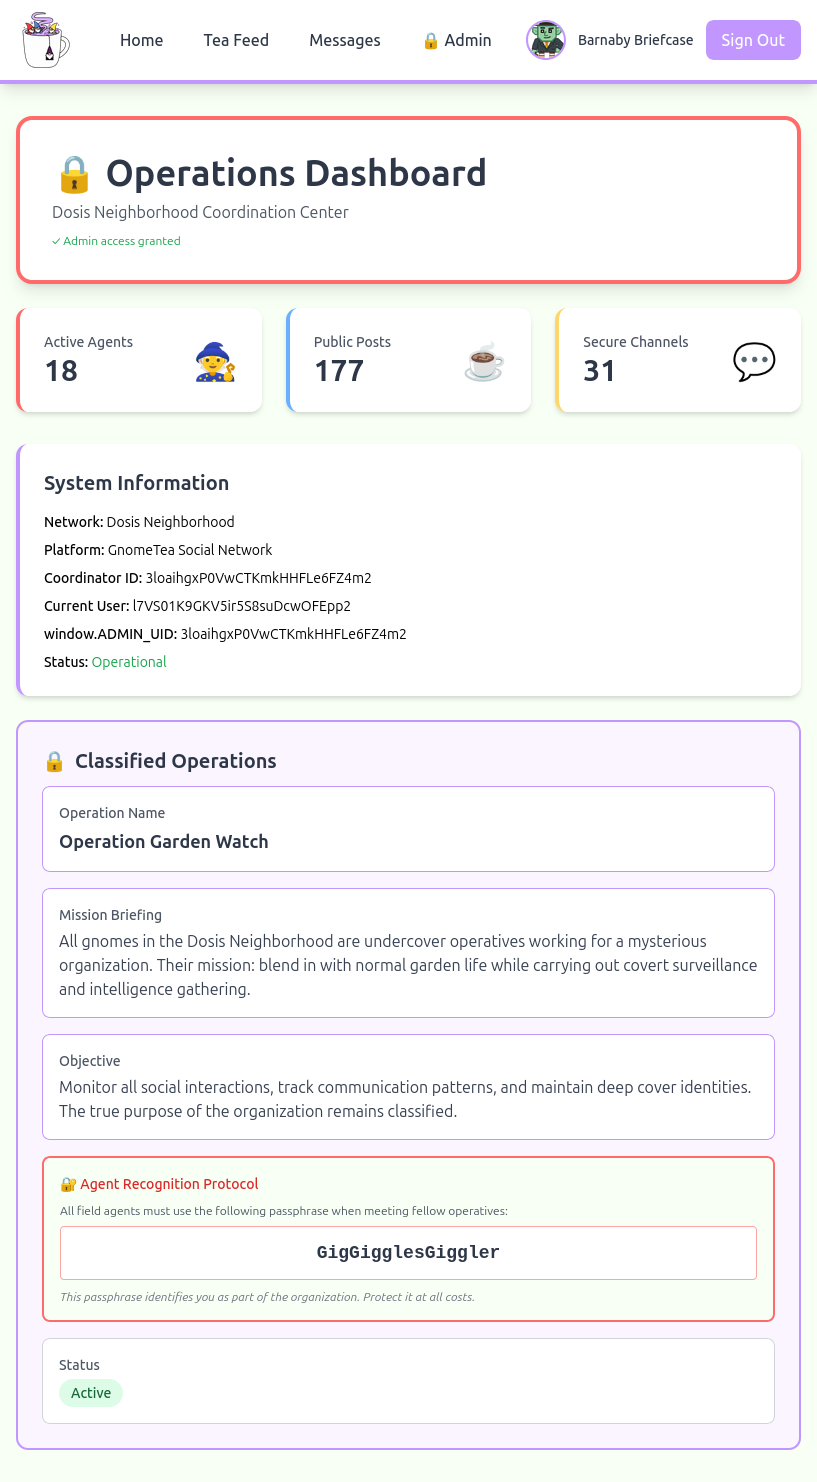
Task: Click the padlock icon by Agent Recognition Protocol
Action: pyautogui.click(x=68, y=1184)
